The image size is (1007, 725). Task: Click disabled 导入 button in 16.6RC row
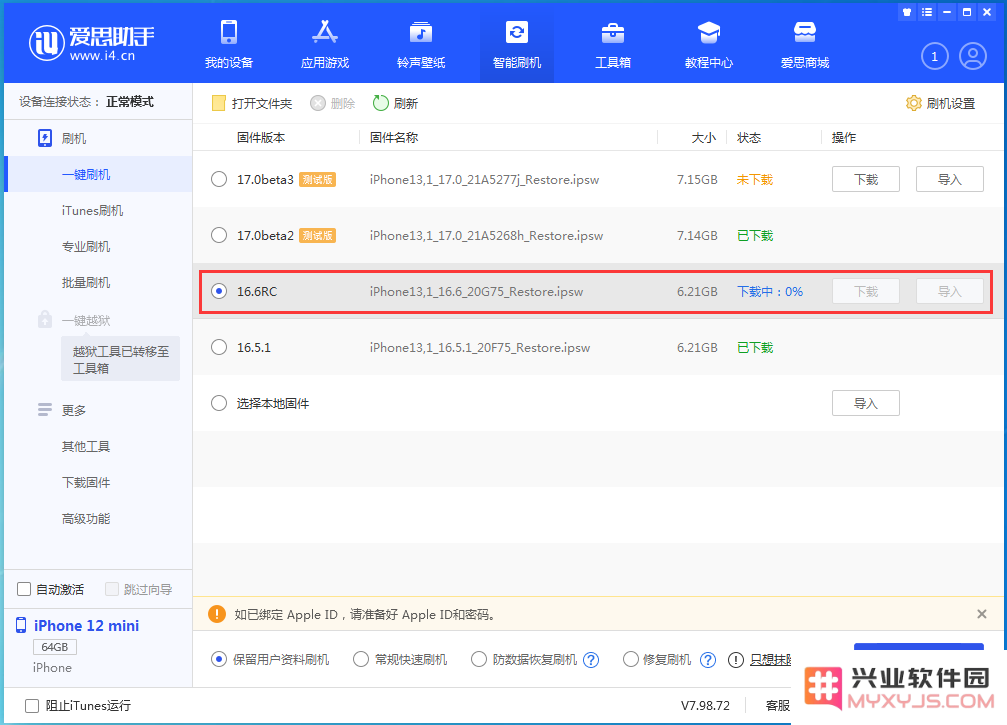[x=949, y=291]
